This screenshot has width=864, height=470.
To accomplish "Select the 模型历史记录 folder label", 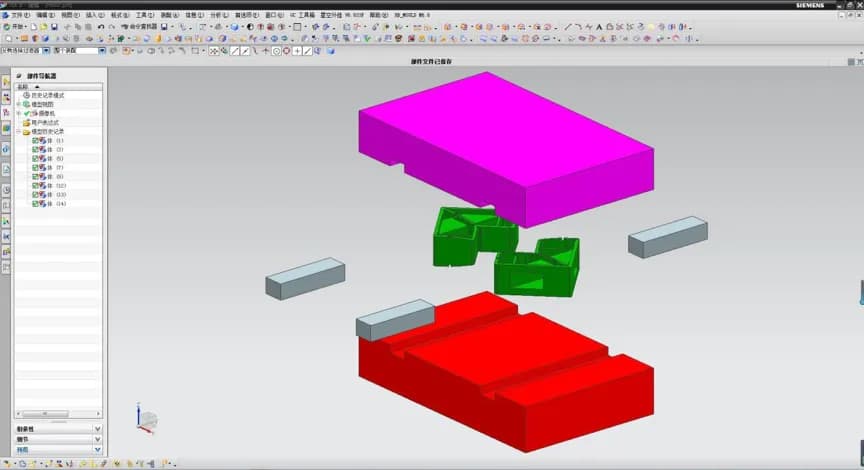I will click(x=47, y=132).
